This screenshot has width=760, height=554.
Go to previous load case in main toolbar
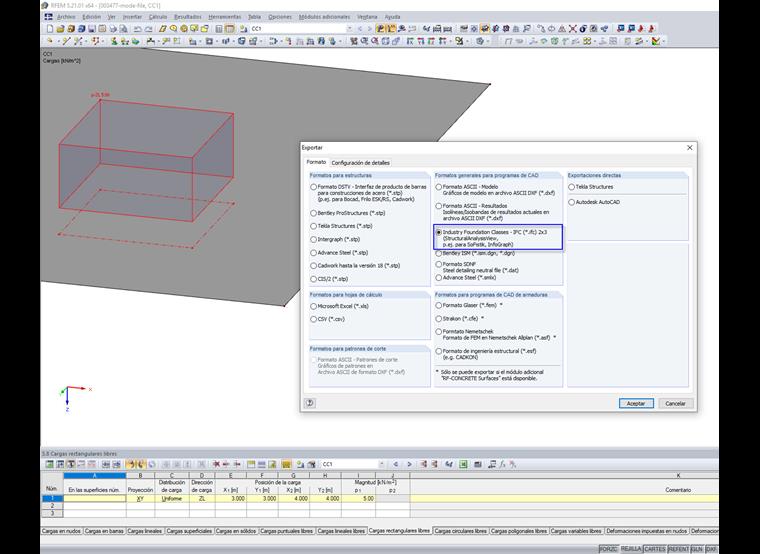360,29
